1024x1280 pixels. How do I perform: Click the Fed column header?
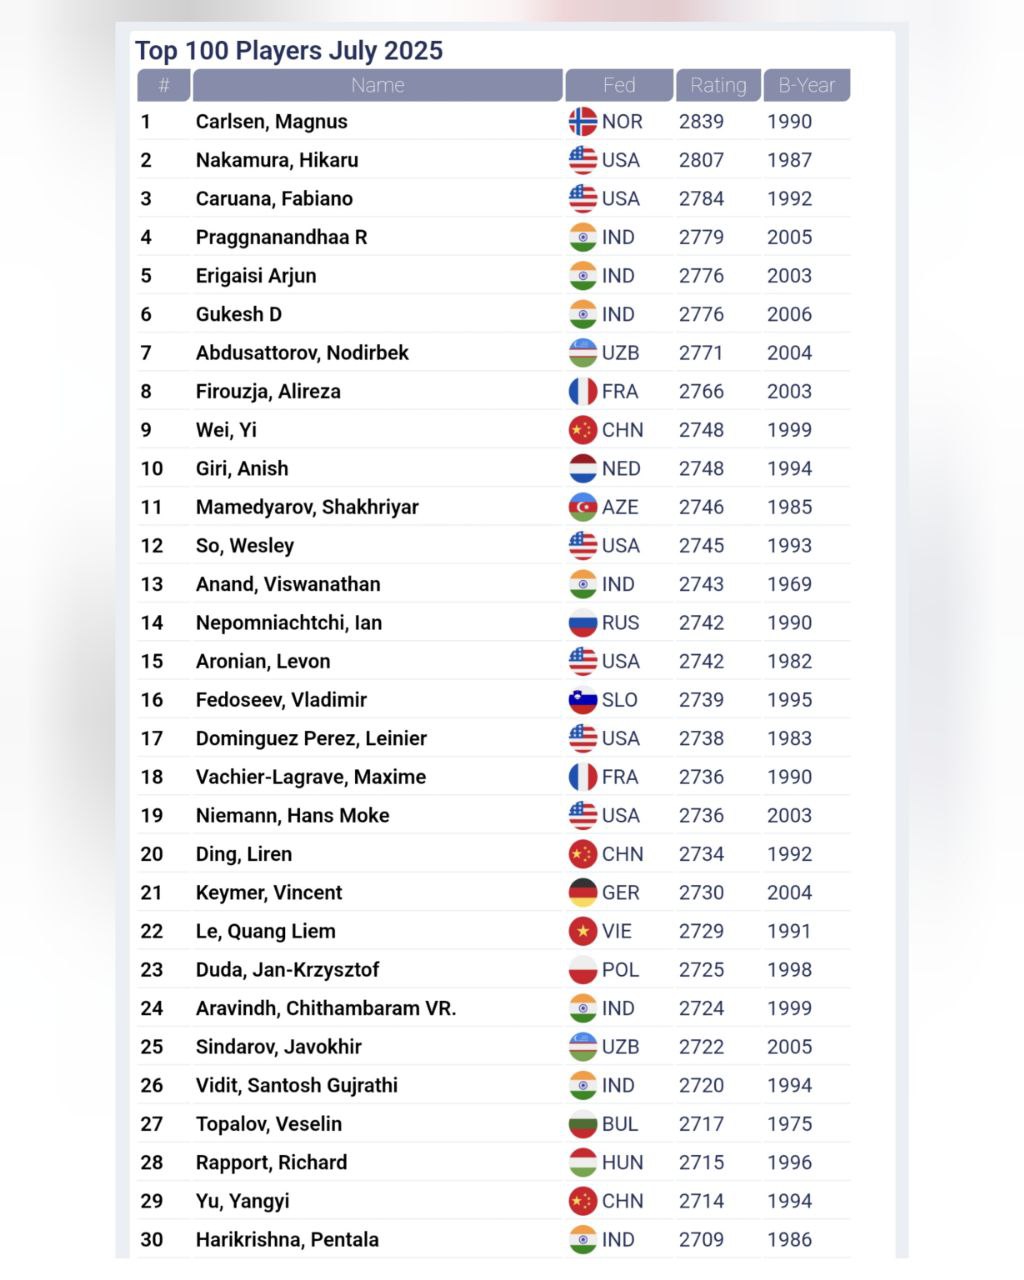tap(619, 86)
